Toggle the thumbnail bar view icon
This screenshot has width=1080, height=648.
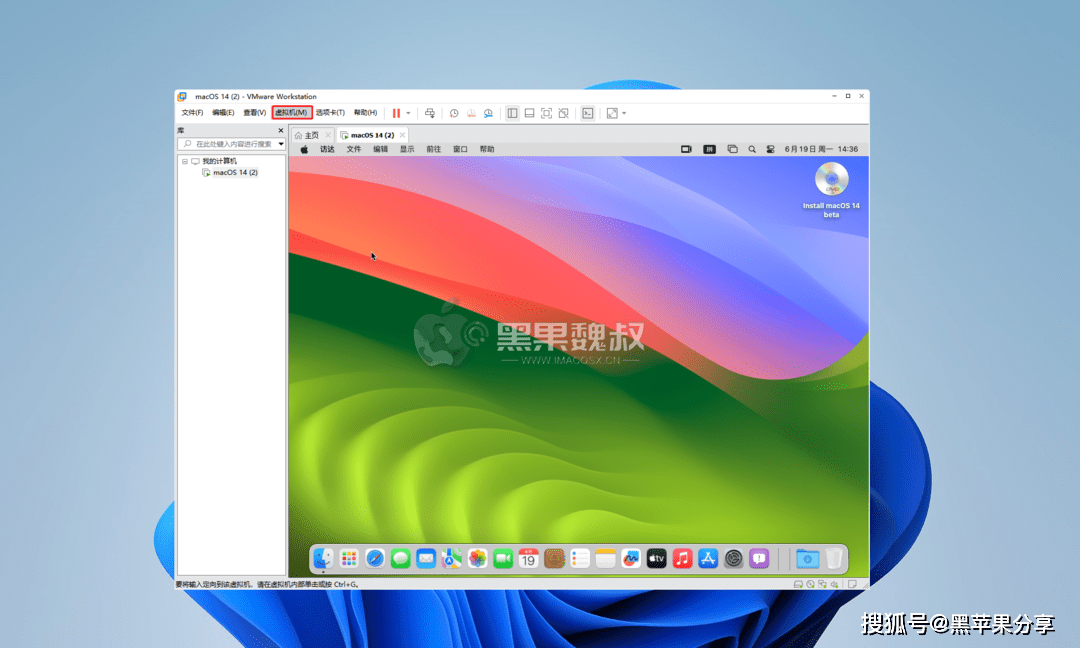(x=529, y=113)
